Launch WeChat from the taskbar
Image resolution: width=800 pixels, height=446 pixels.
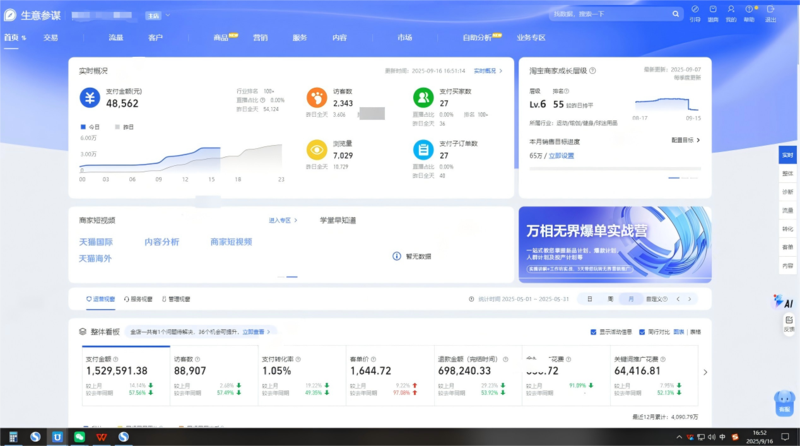[80, 437]
